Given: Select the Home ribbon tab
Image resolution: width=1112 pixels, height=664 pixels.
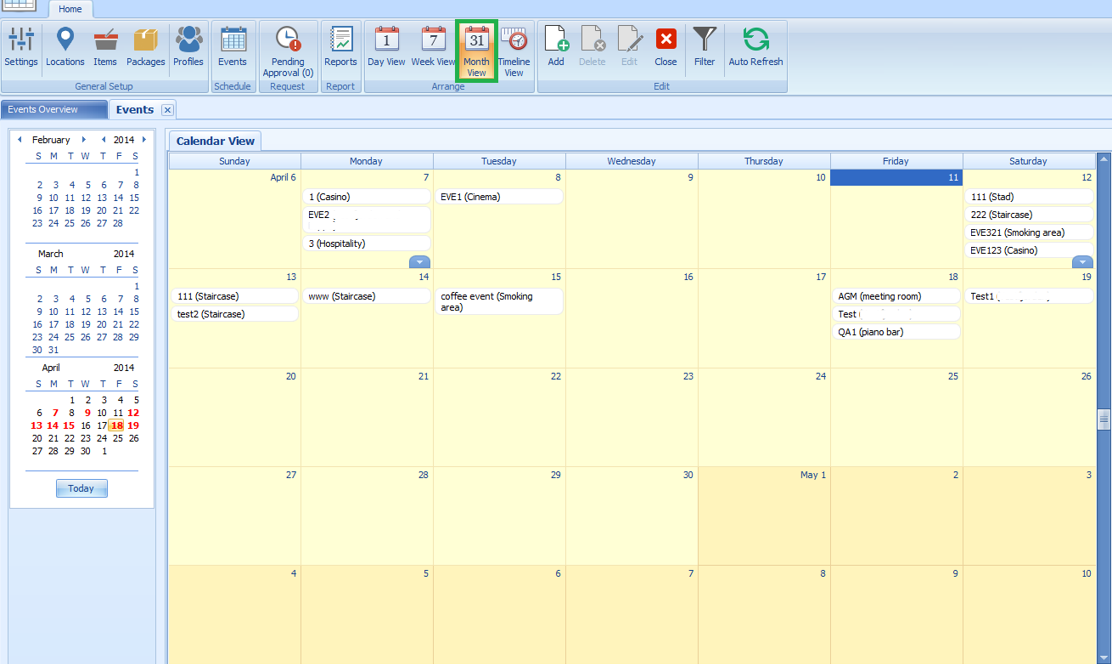Looking at the screenshot, I should 70,8.
